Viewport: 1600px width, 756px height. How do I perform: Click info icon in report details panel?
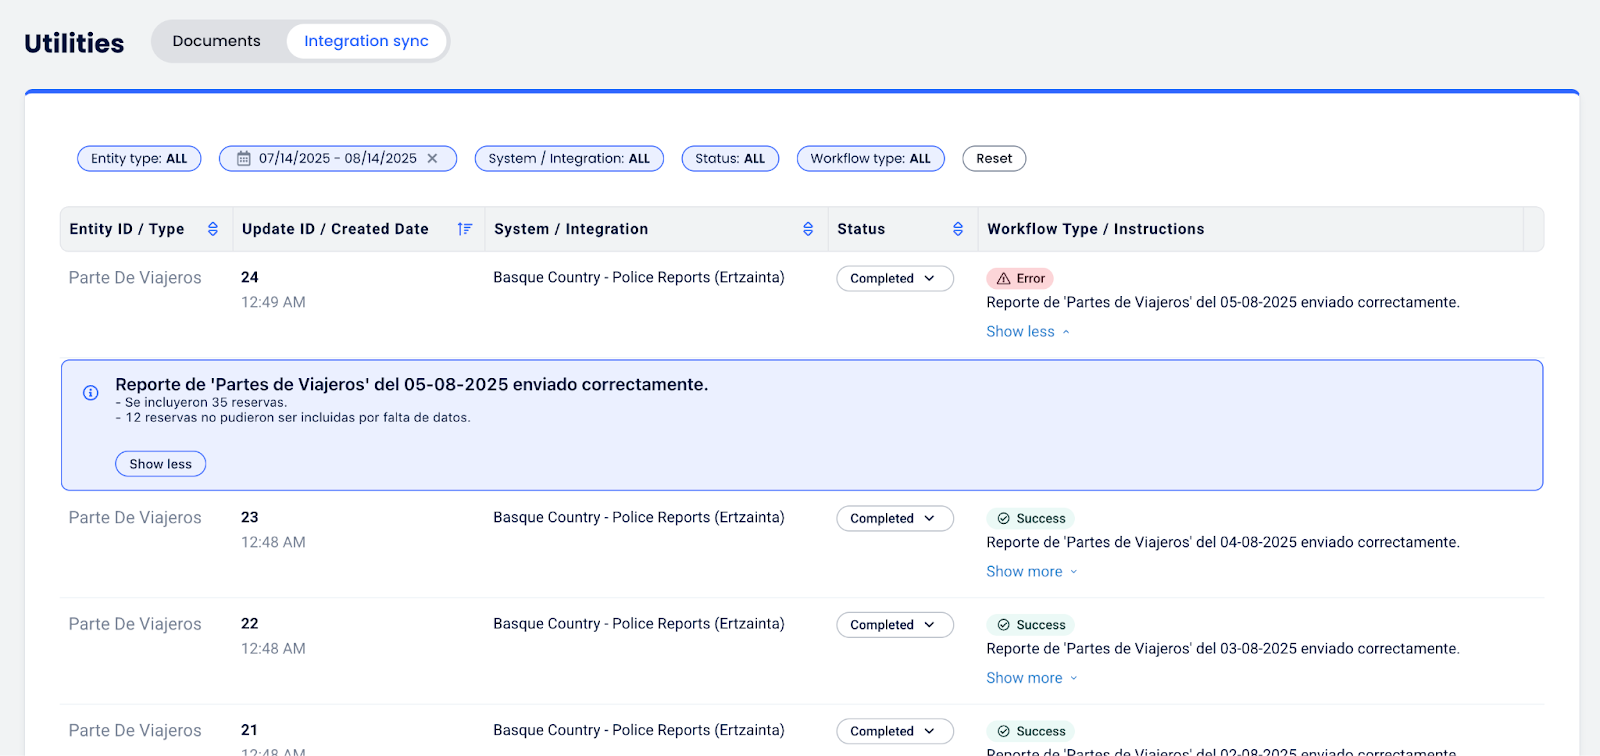coord(91,393)
